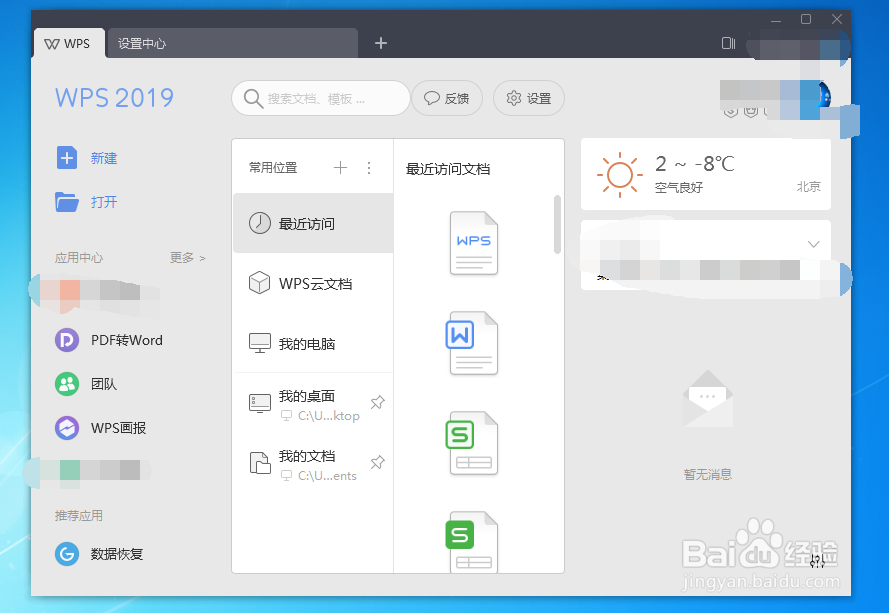Click the temperature 2 ~ -8℃ text

tap(695, 164)
